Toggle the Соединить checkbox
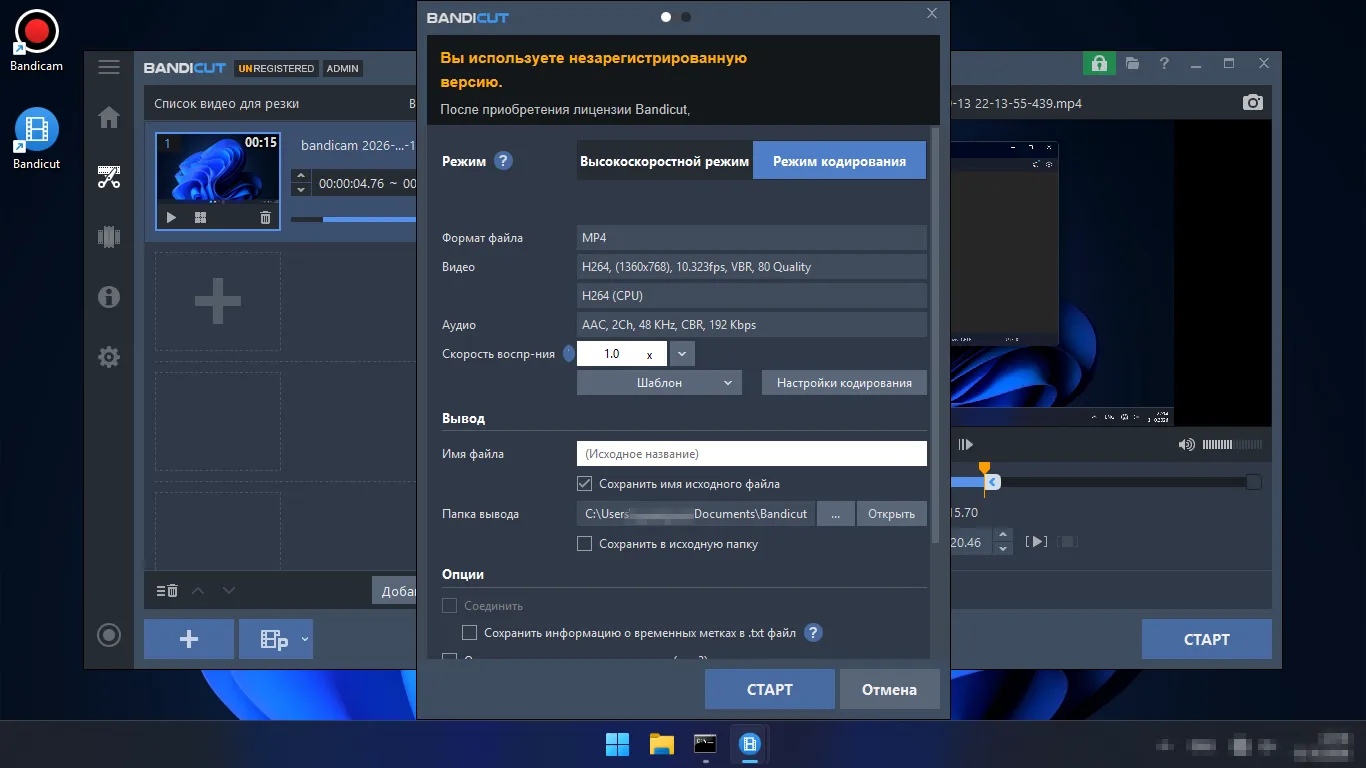 [449, 606]
